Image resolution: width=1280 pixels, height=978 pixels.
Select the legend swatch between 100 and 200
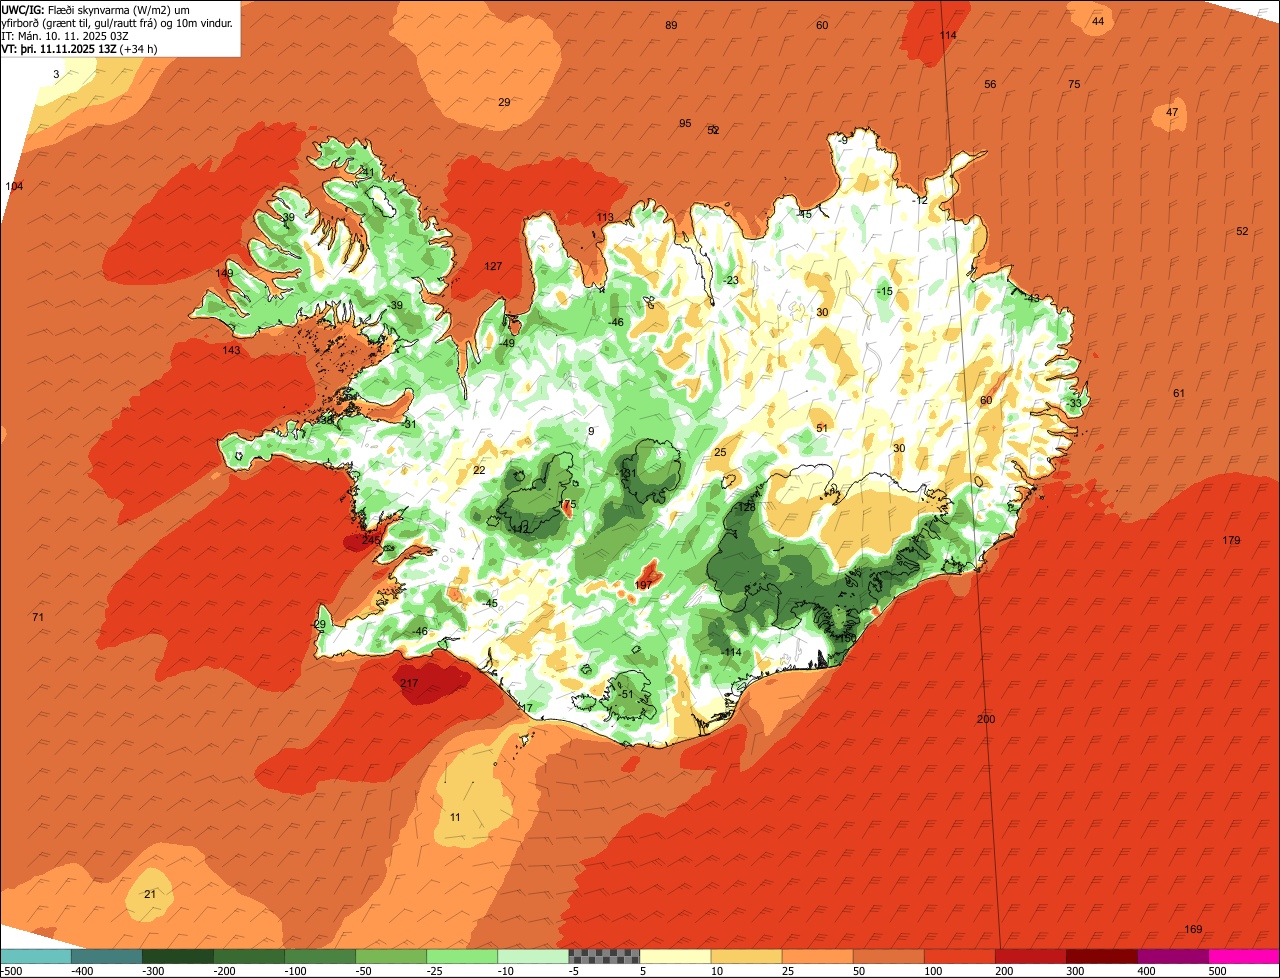coord(960,956)
